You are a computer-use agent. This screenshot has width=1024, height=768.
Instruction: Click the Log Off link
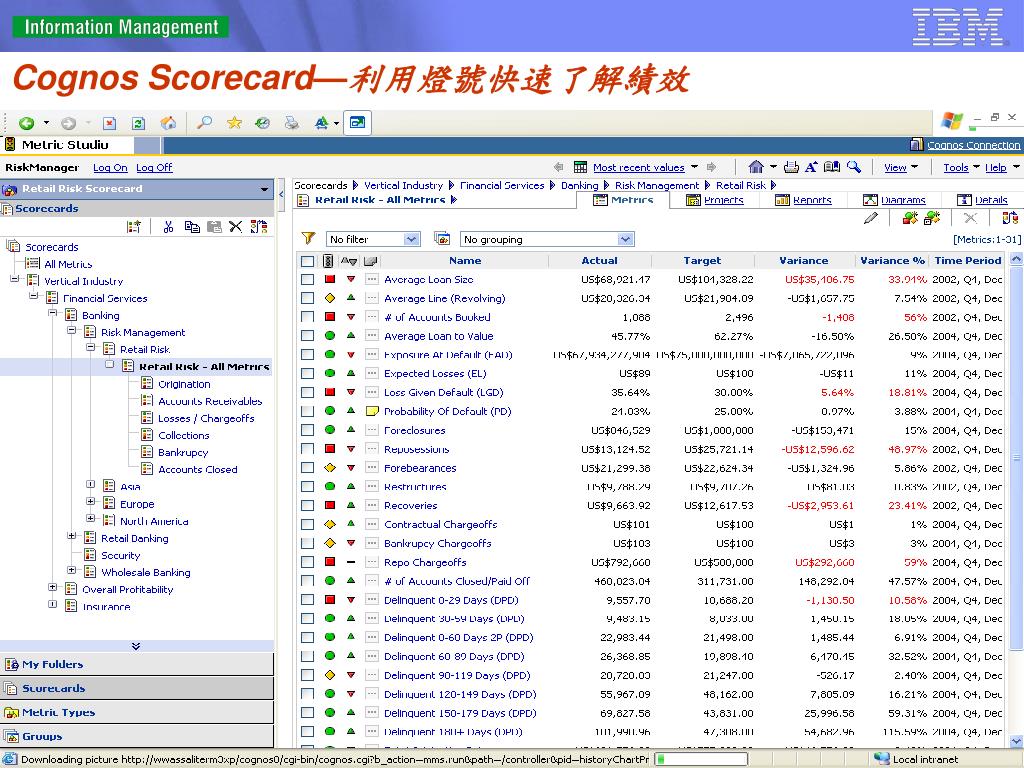[x=154, y=168]
